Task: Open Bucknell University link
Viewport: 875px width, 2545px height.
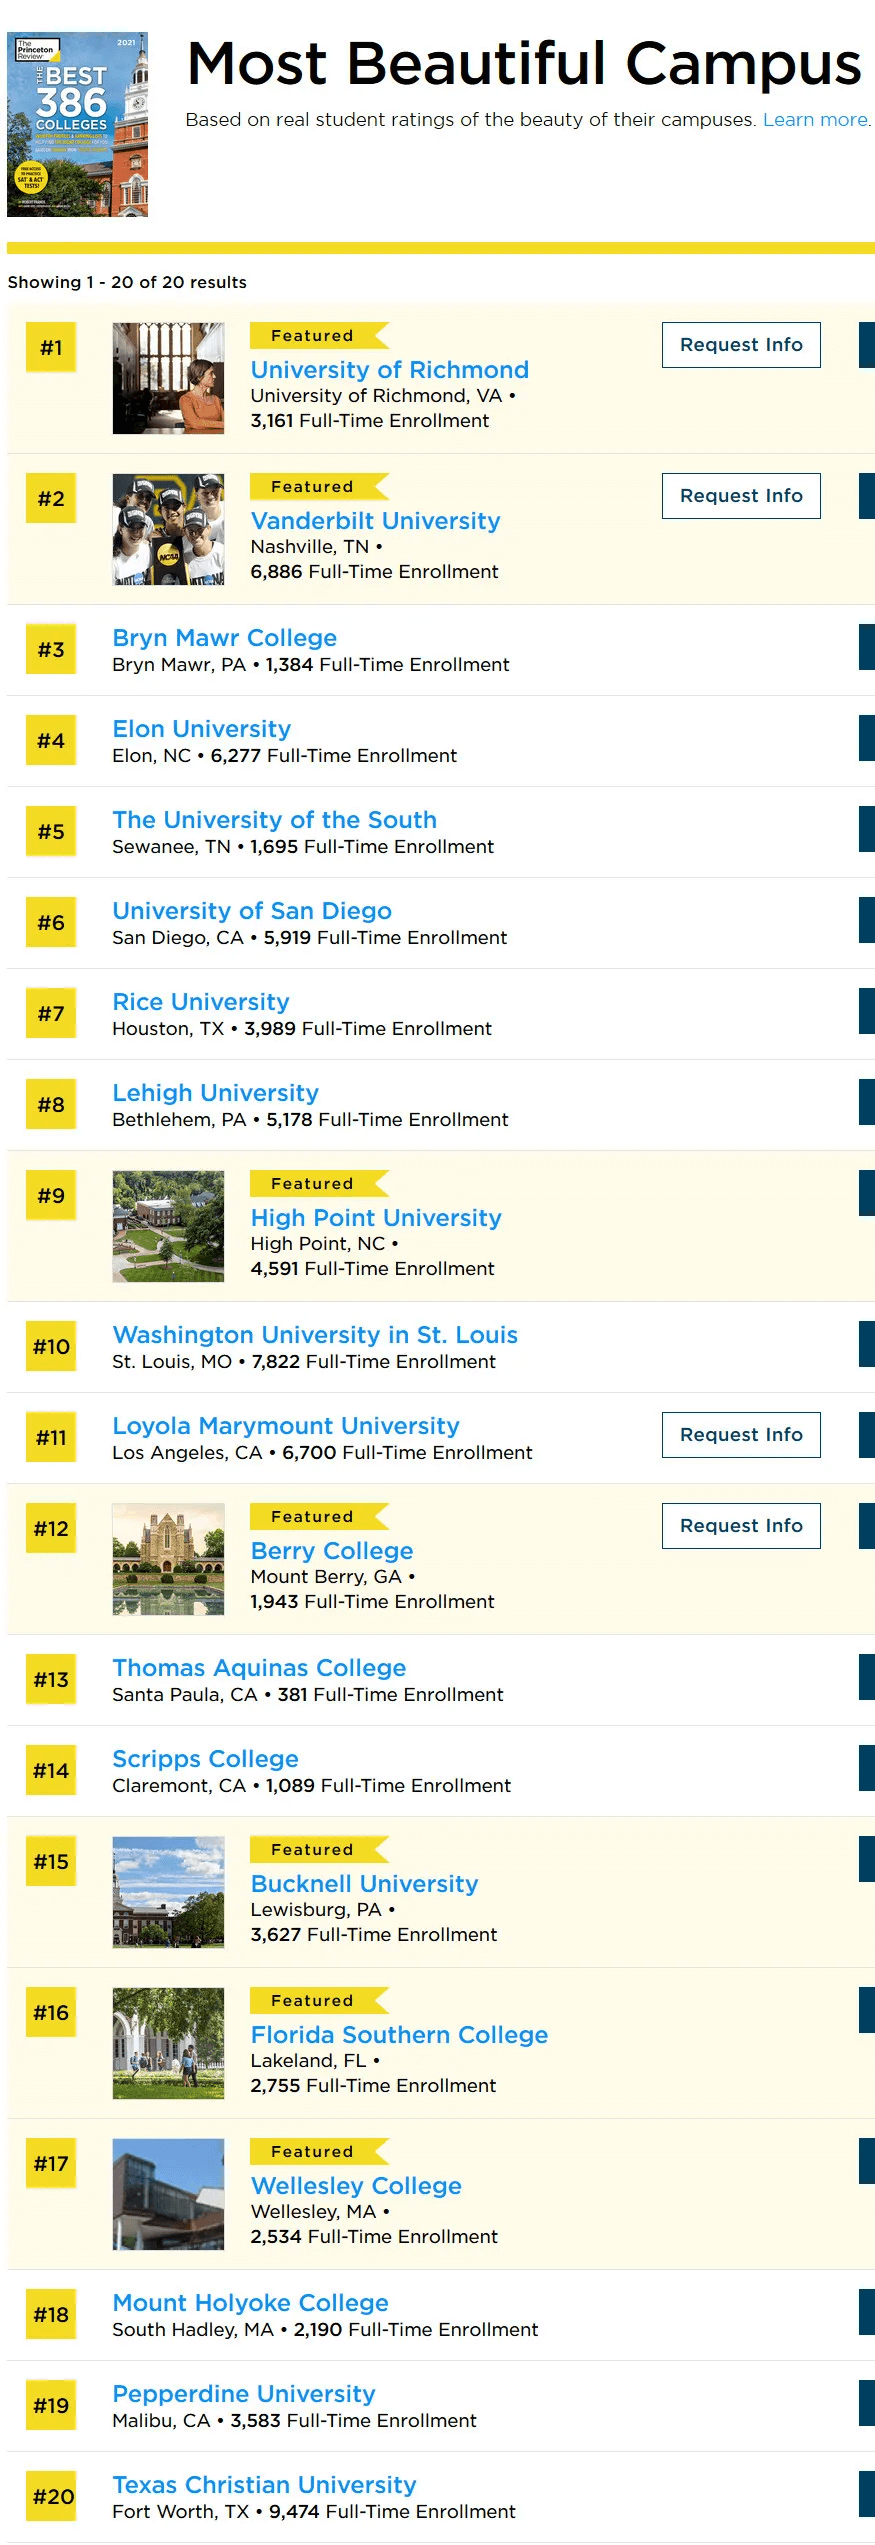Action: click(364, 1883)
